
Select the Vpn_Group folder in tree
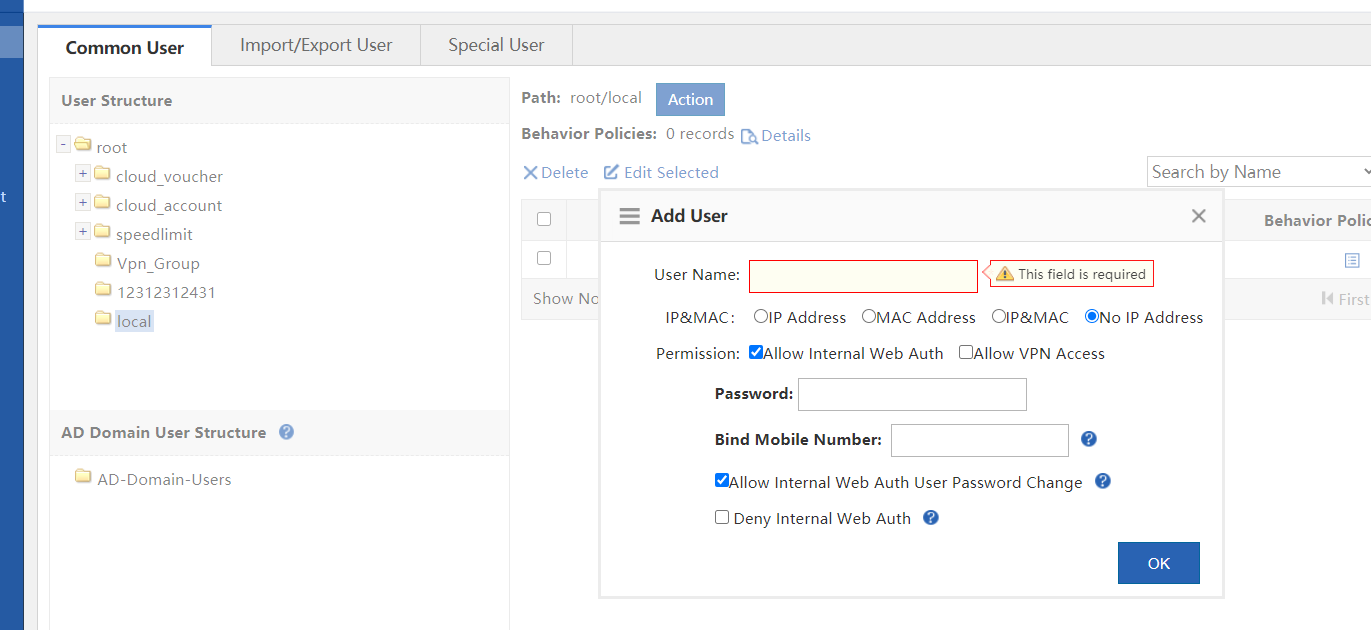(x=157, y=264)
